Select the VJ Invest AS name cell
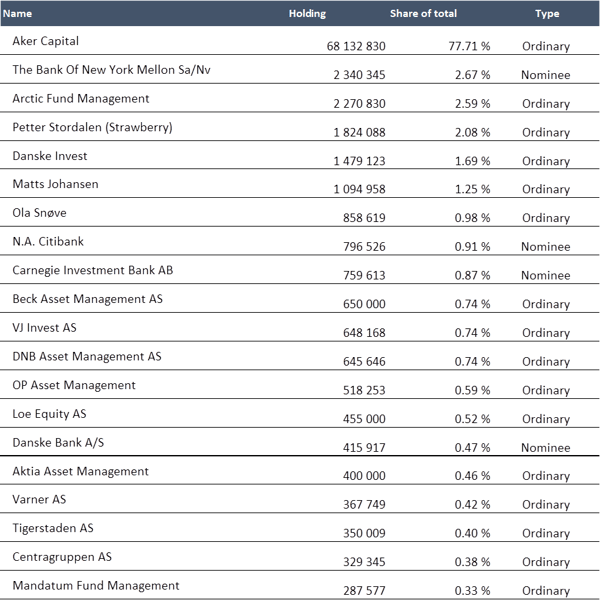This screenshot has width=600, height=600. pos(44,328)
